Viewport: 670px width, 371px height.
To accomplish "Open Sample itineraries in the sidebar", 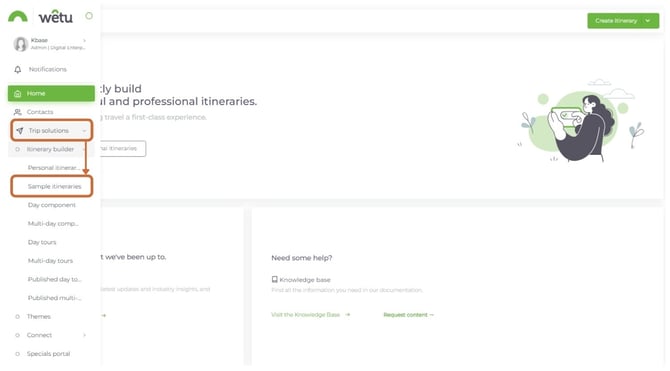I will pos(54,186).
